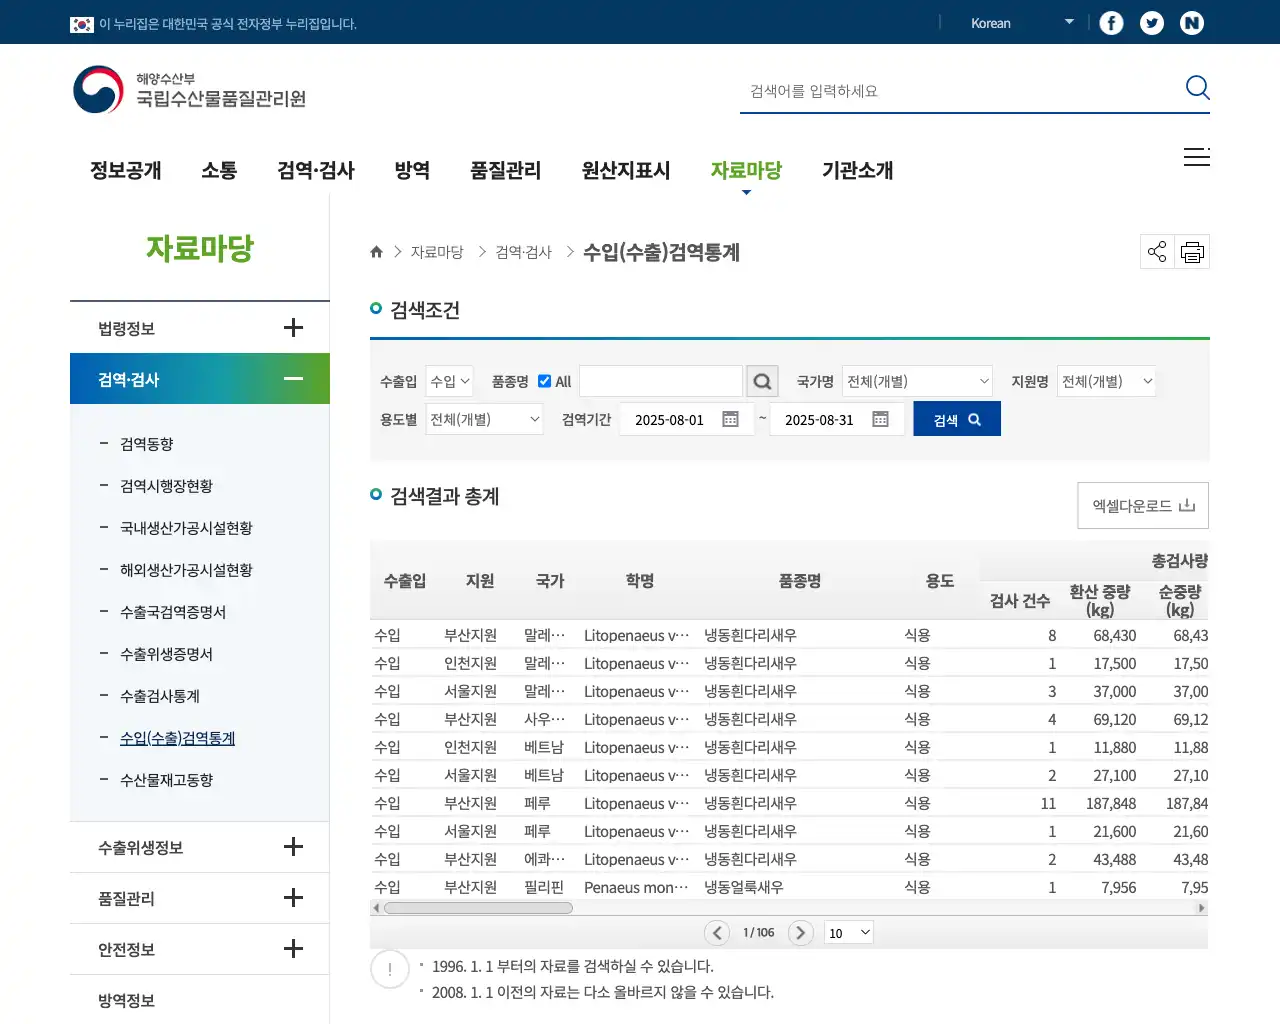1280x1024 pixels.
Task: Open the 해외생산가공시설현황 sidebar link
Action: click(x=186, y=570)
